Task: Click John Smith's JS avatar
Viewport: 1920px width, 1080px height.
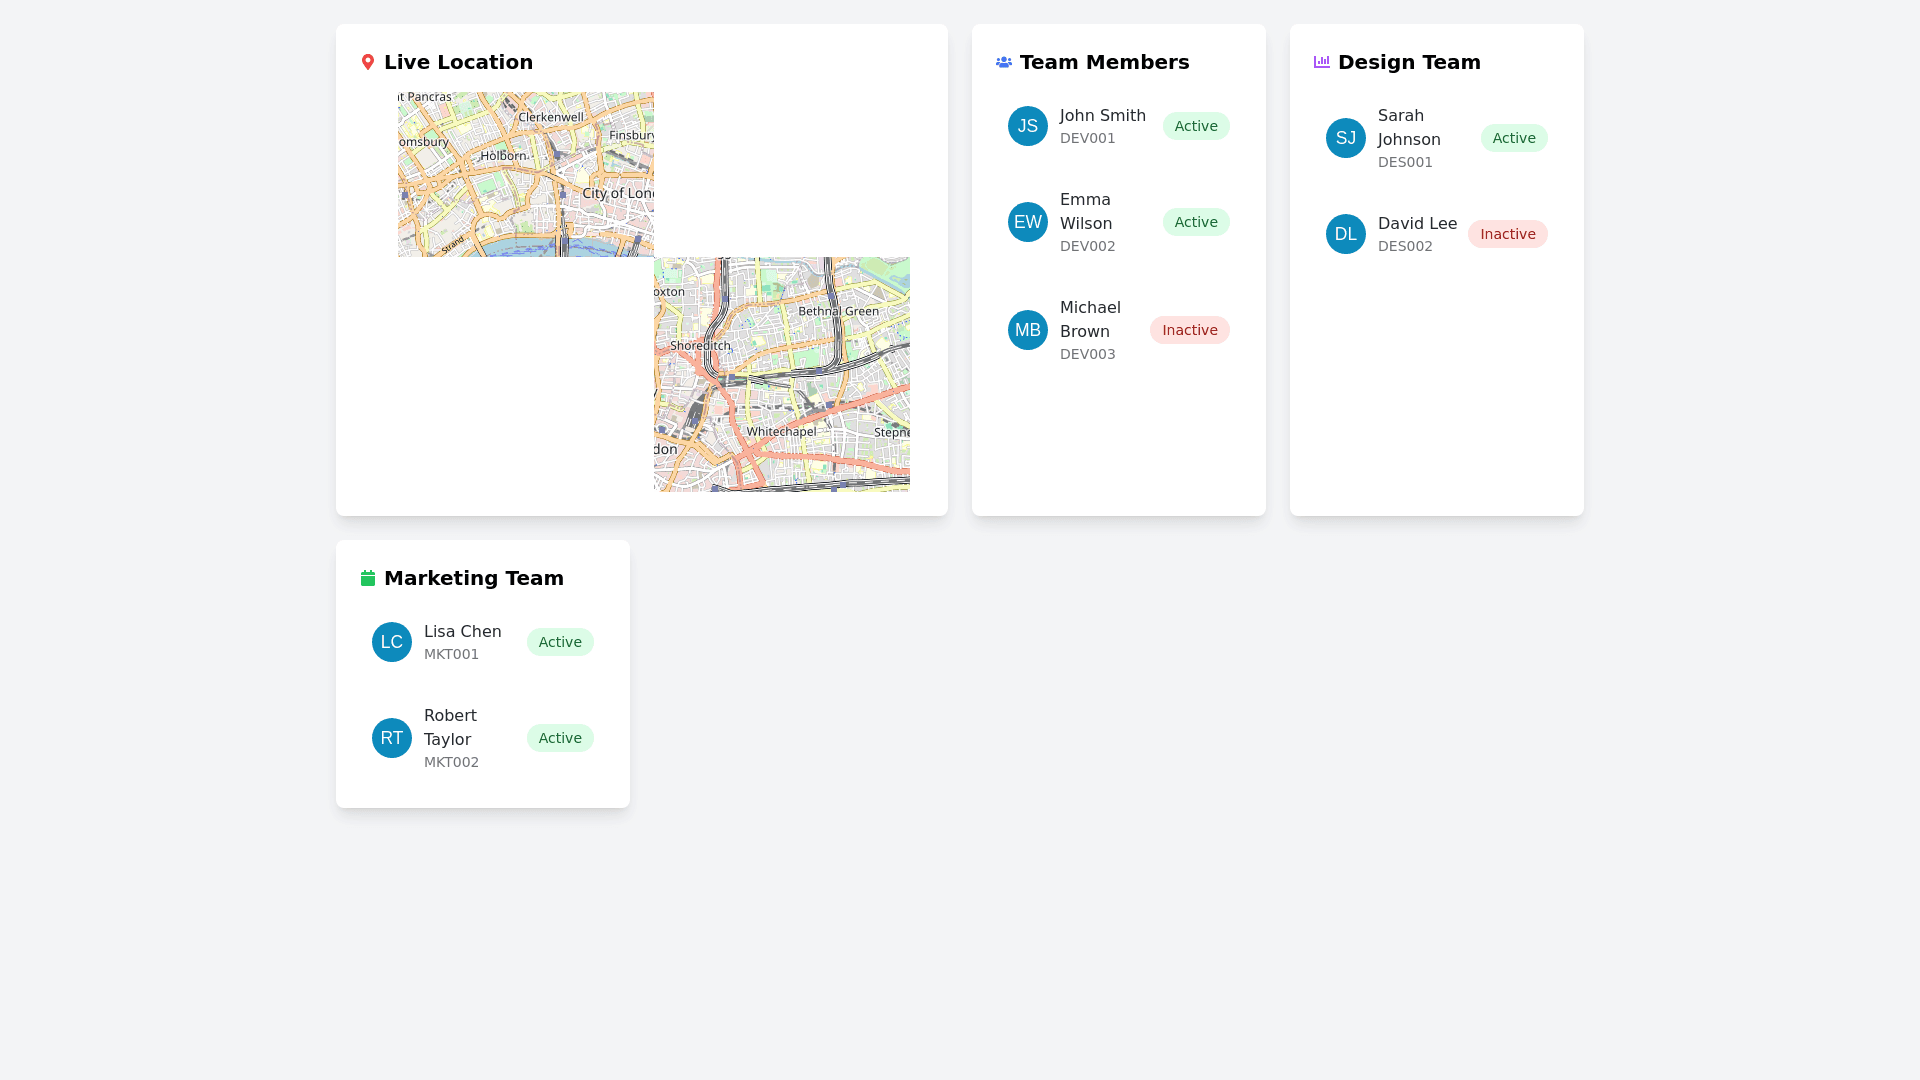Action: click(x=1028, y=126)
